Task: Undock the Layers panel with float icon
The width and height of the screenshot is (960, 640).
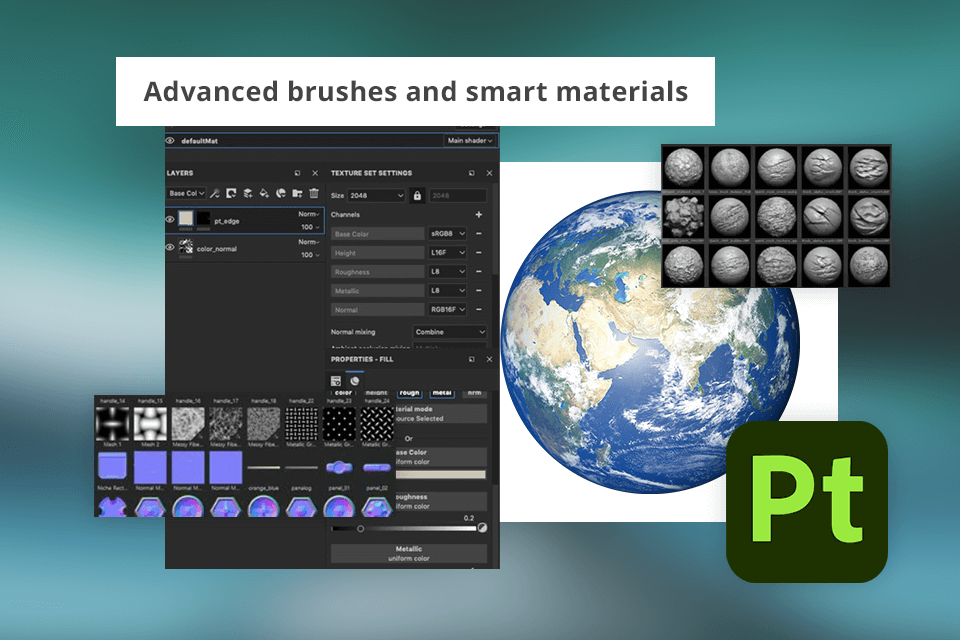Action: click(297, 173)
